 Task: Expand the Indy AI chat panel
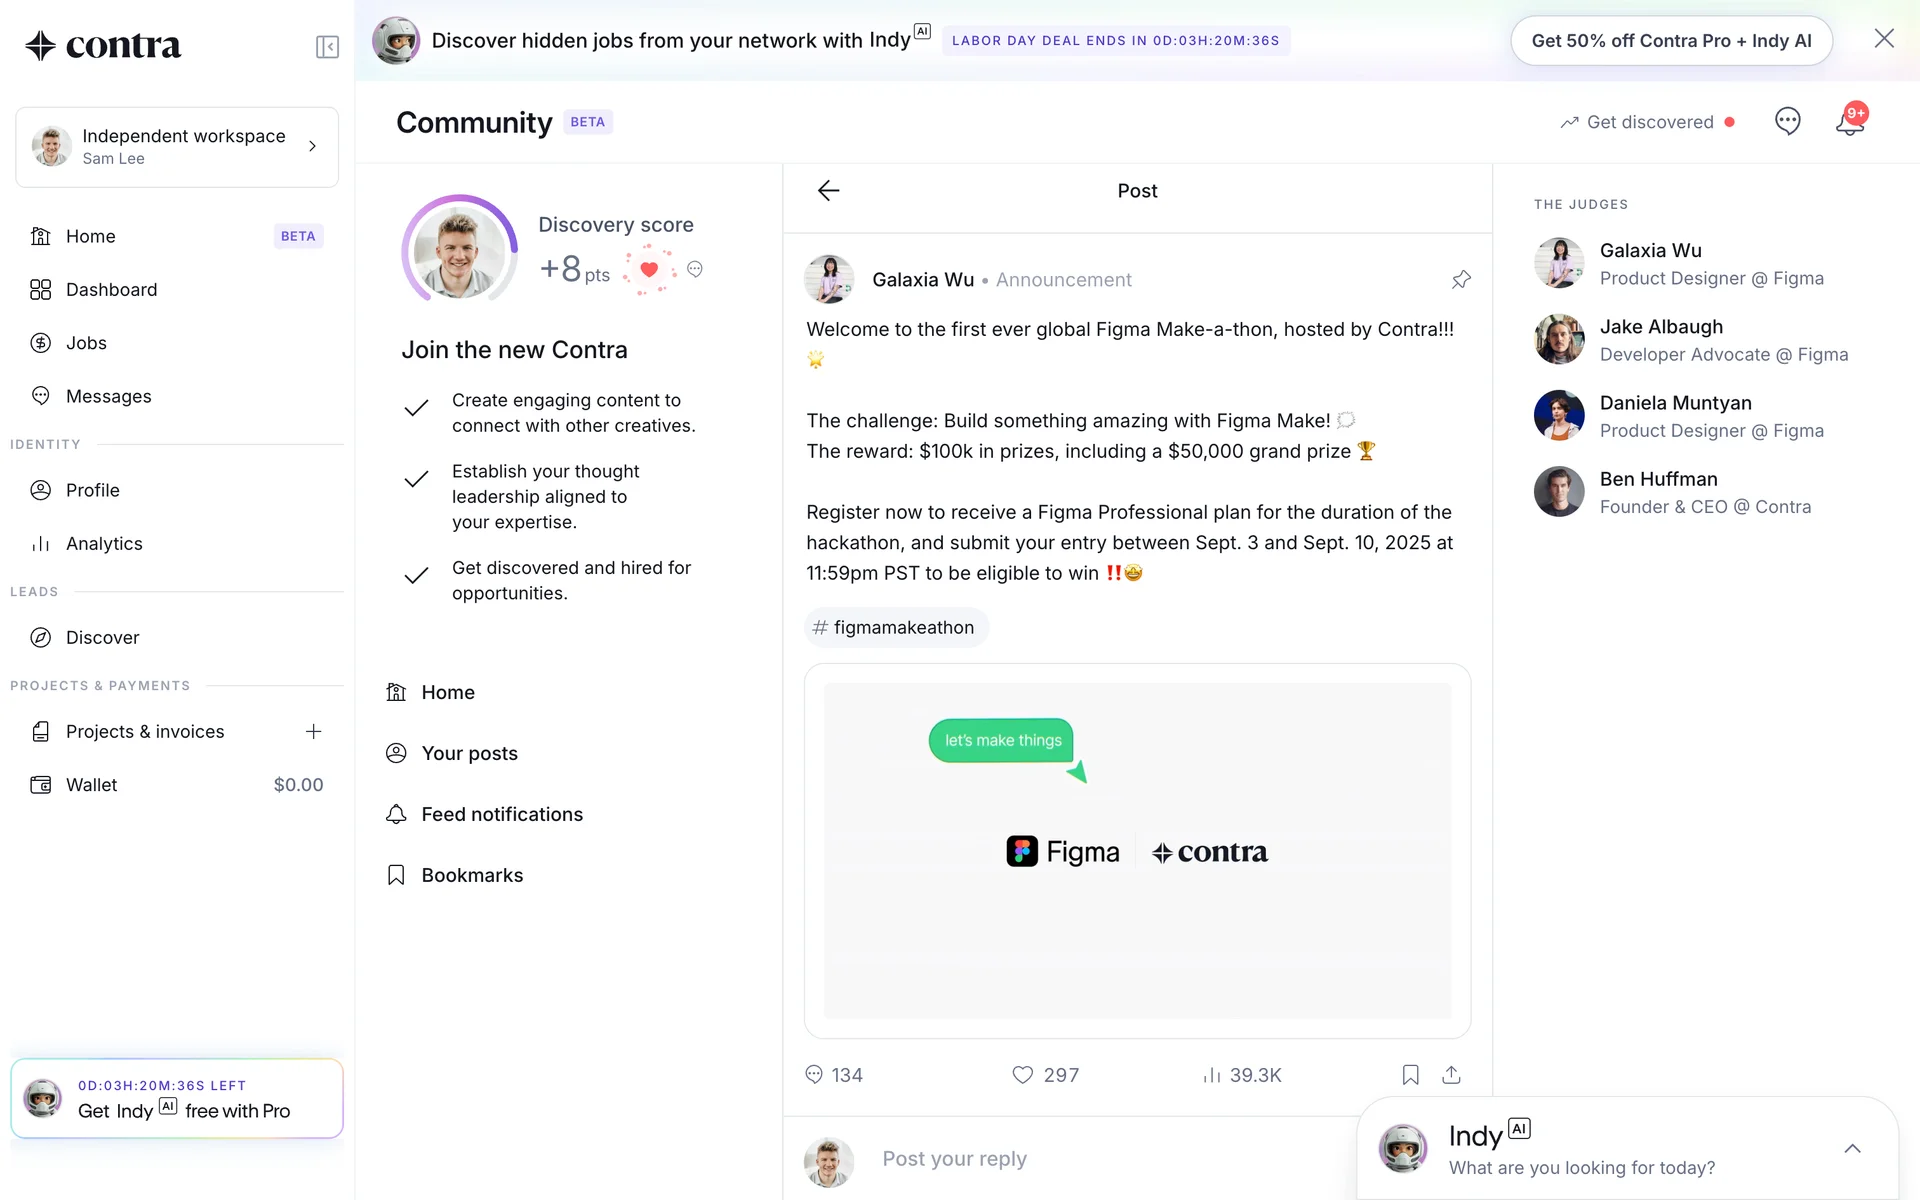point(1852,1149)
